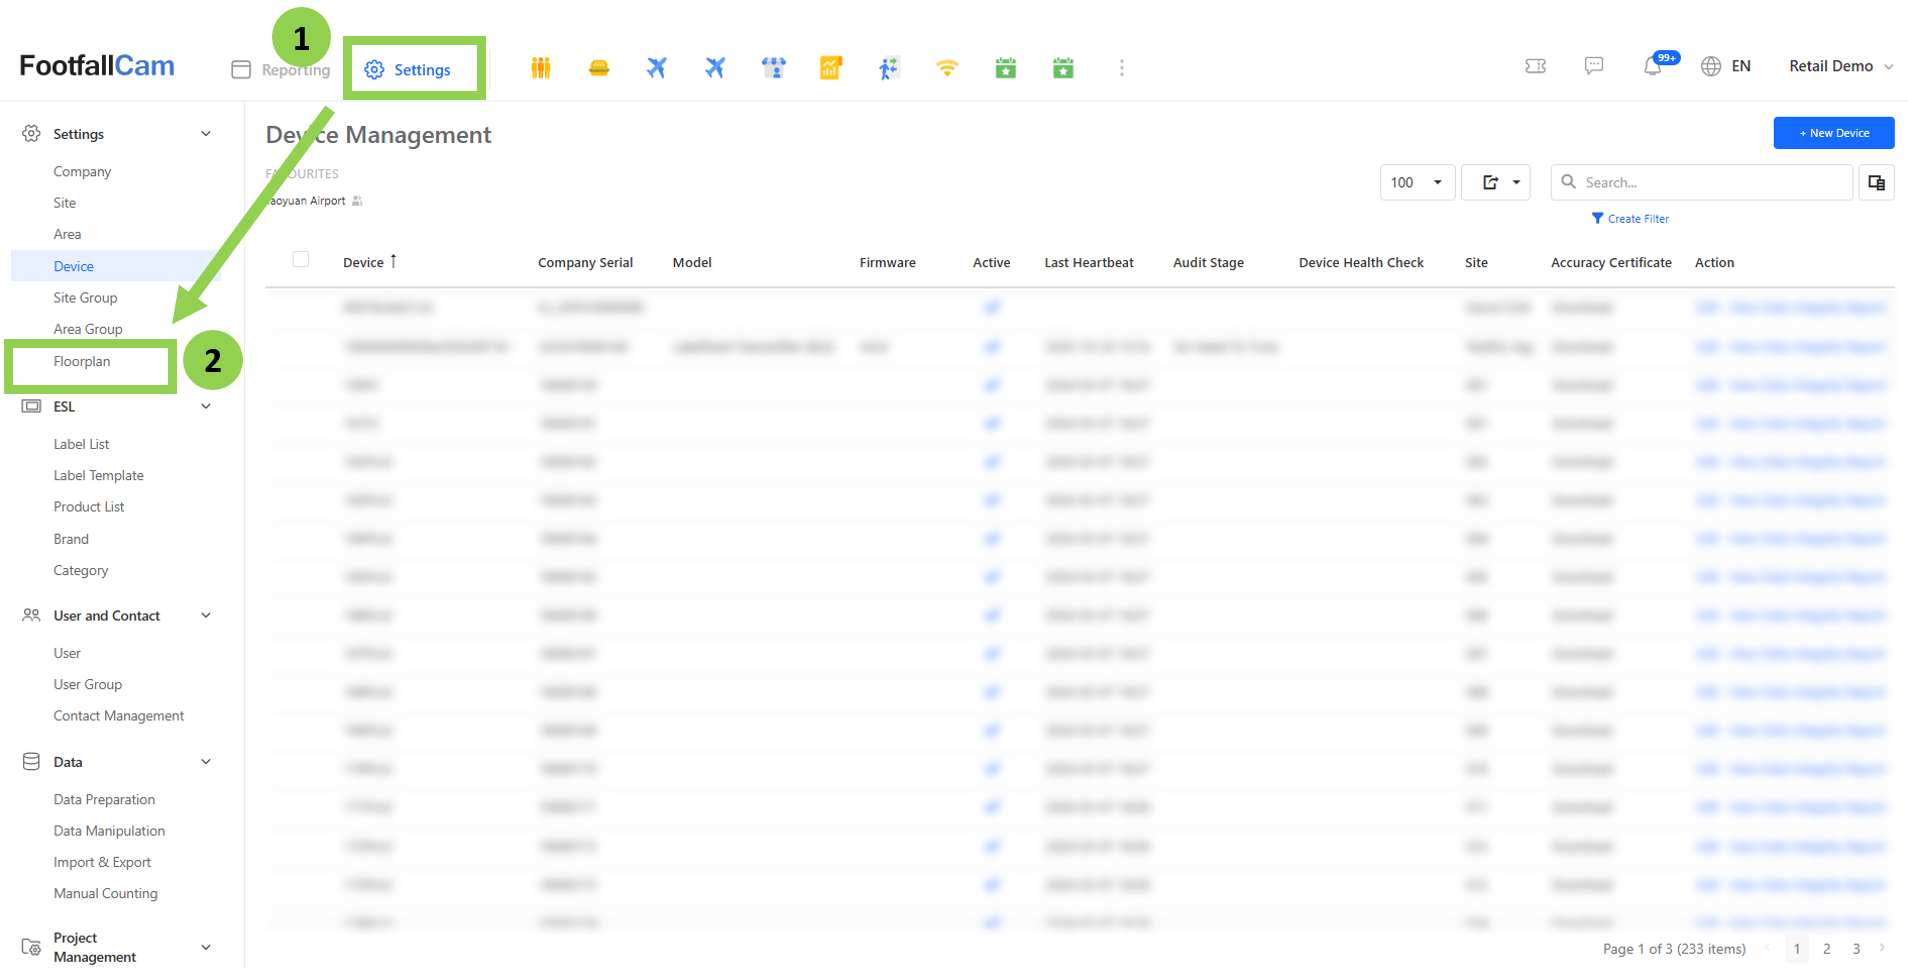The height and width of the screenshot is (968, 1908).
Task: Open the 100 page size dropdown
Action: coord(1416,182)
